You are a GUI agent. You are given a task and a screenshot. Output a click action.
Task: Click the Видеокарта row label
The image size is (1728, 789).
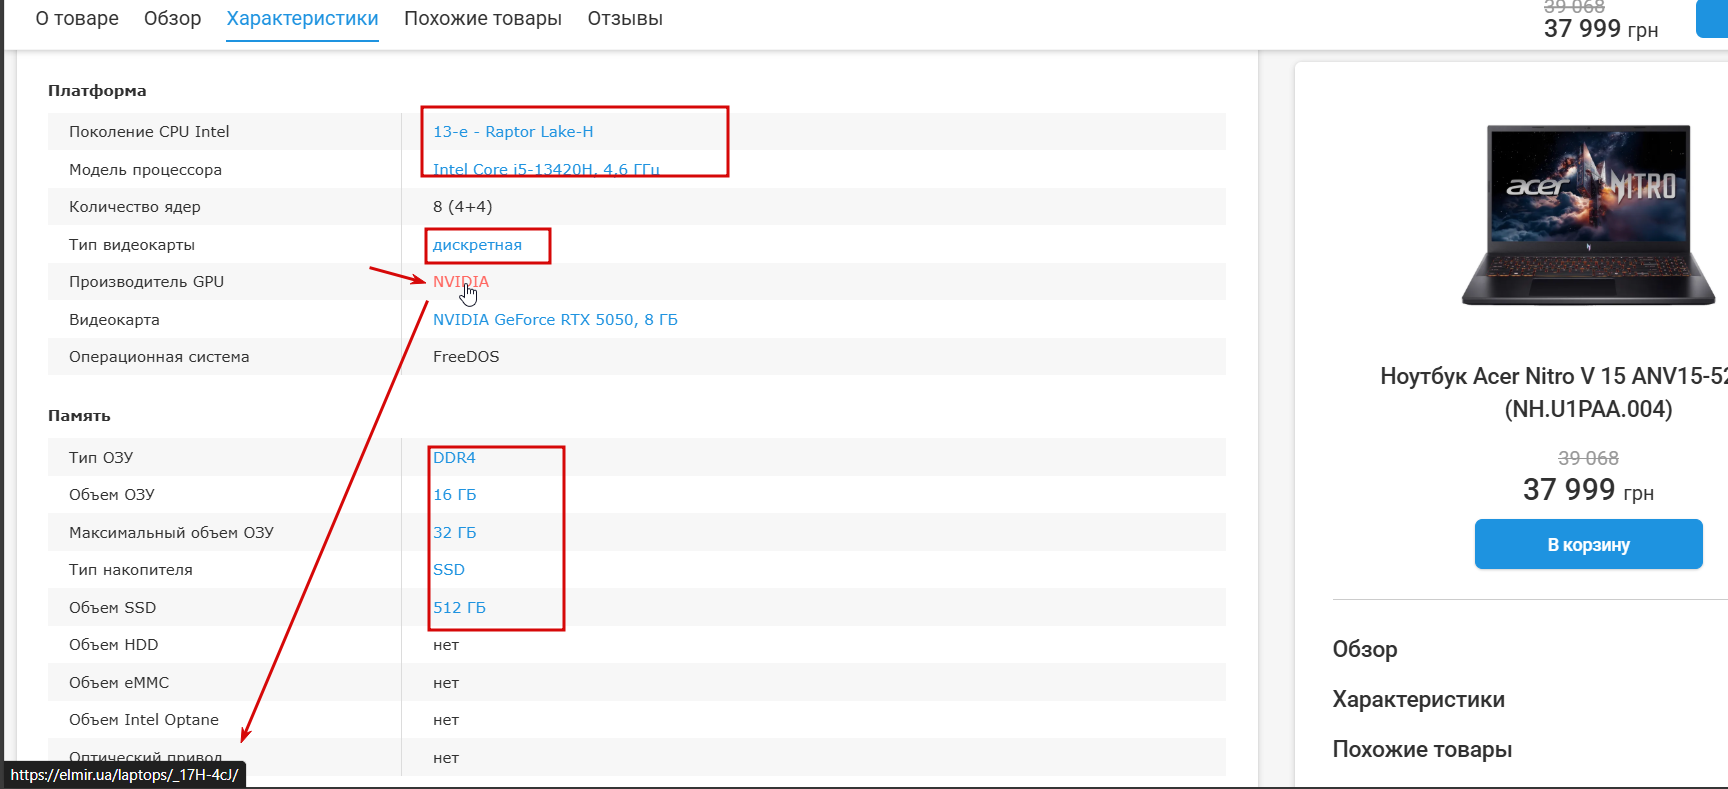[x=114, y=320]
